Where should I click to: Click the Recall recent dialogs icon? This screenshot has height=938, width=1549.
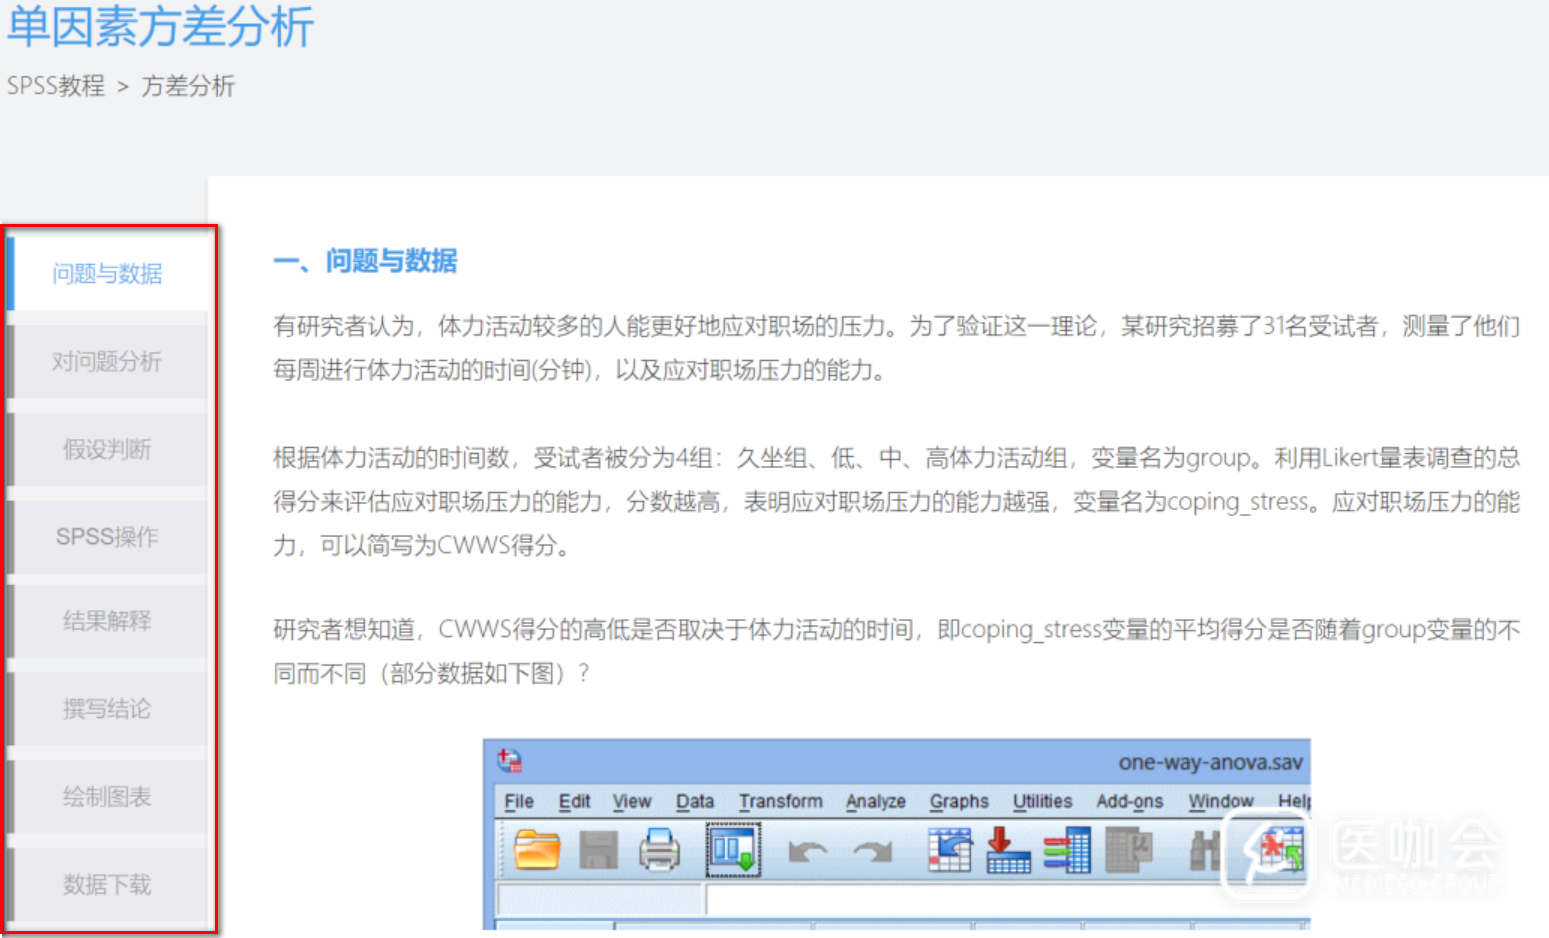[x=733, y=851]
